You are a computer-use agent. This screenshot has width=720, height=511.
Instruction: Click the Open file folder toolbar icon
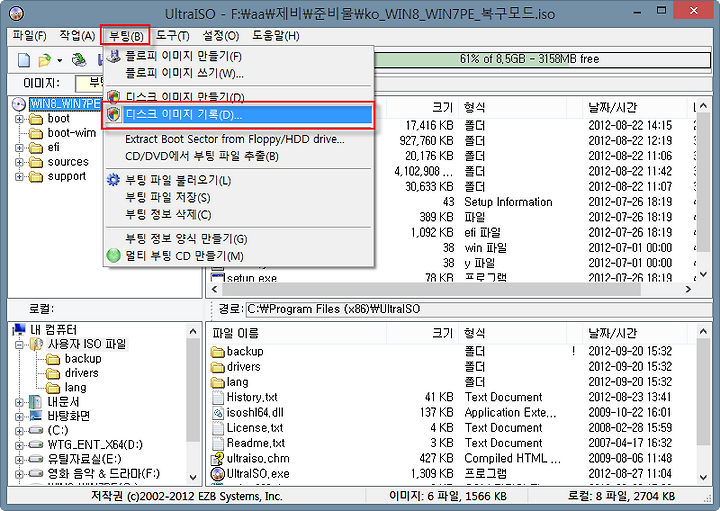coord(45,60)
